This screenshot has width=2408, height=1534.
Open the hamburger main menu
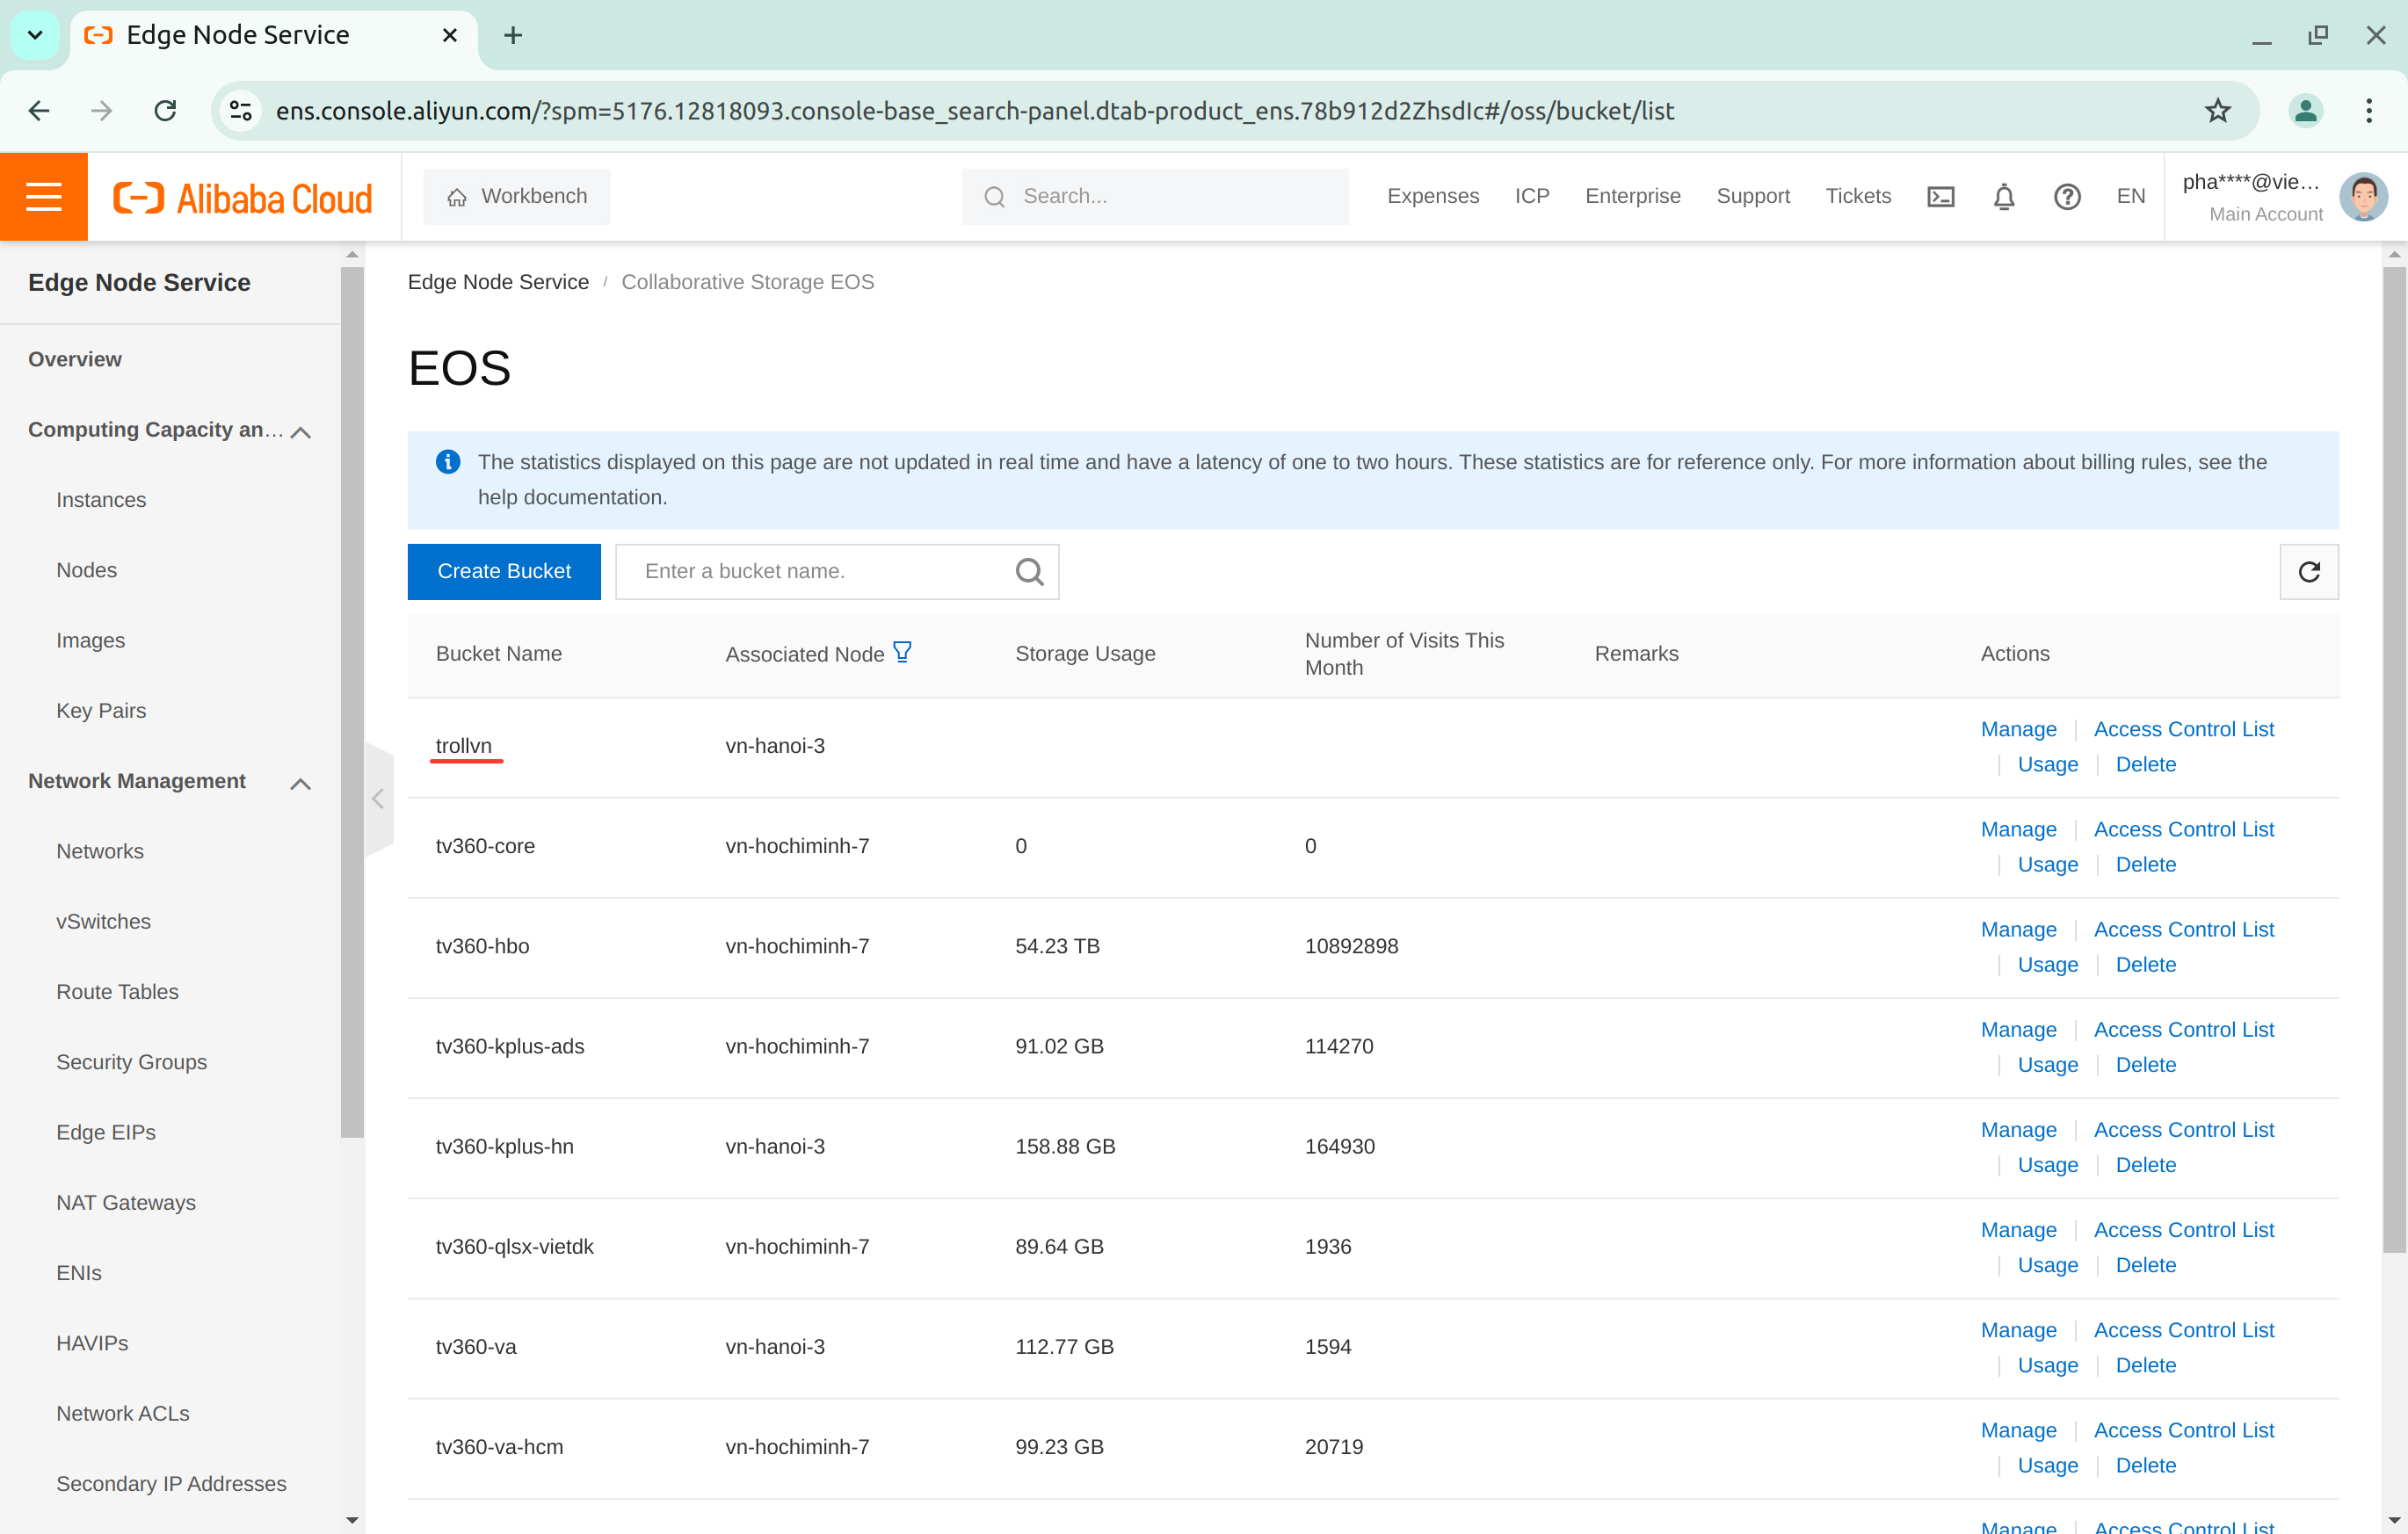pos(44,196)
